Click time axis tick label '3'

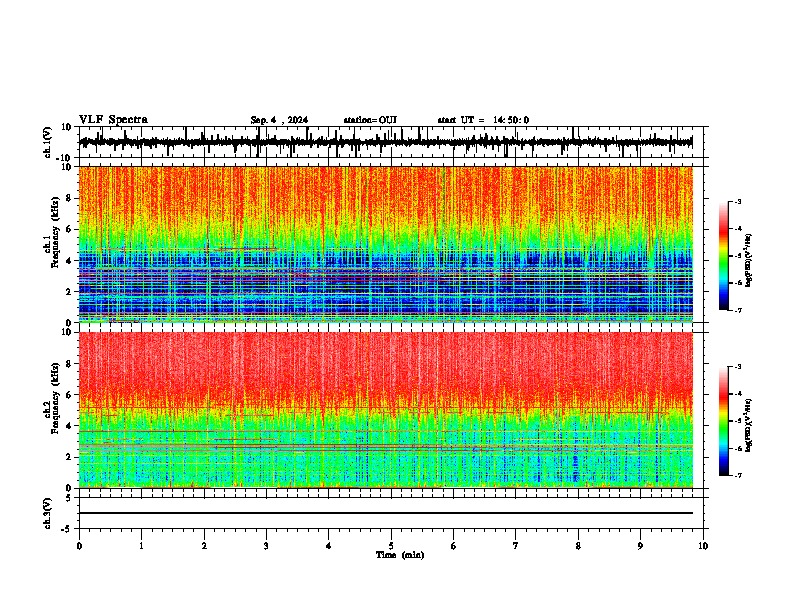point(266,546)
